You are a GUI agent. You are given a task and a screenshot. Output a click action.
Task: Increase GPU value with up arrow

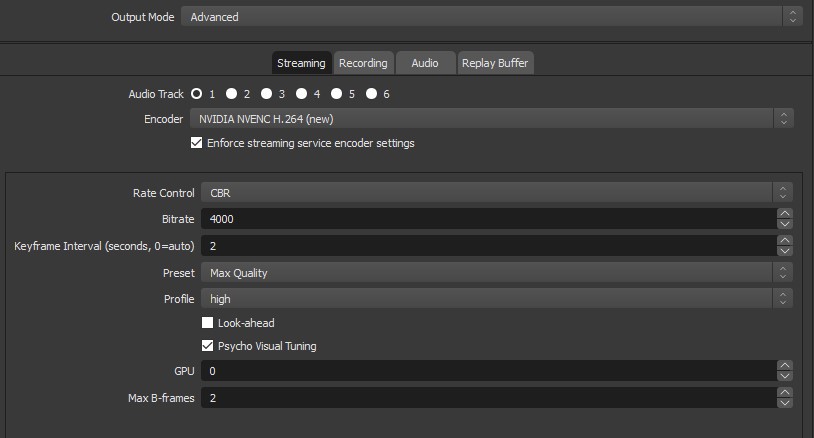pos(784,365)
